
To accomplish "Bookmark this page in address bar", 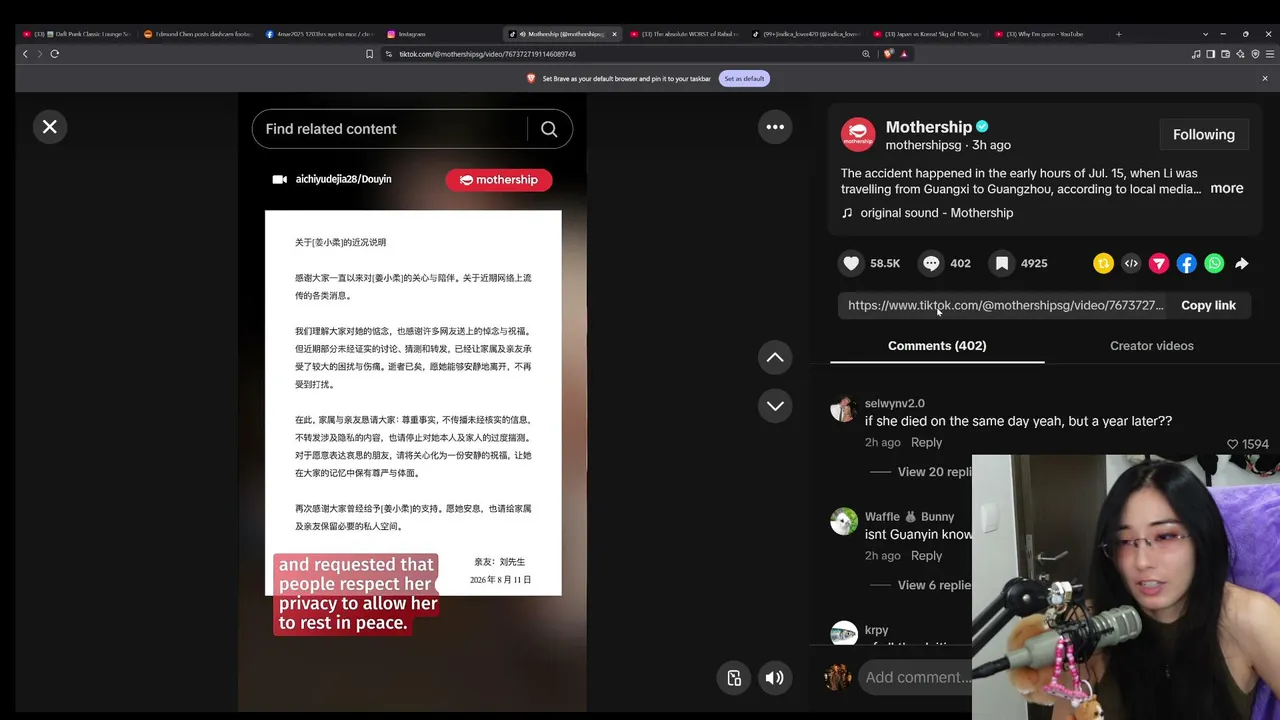I will pyautogui.click(x=369, y=54).
